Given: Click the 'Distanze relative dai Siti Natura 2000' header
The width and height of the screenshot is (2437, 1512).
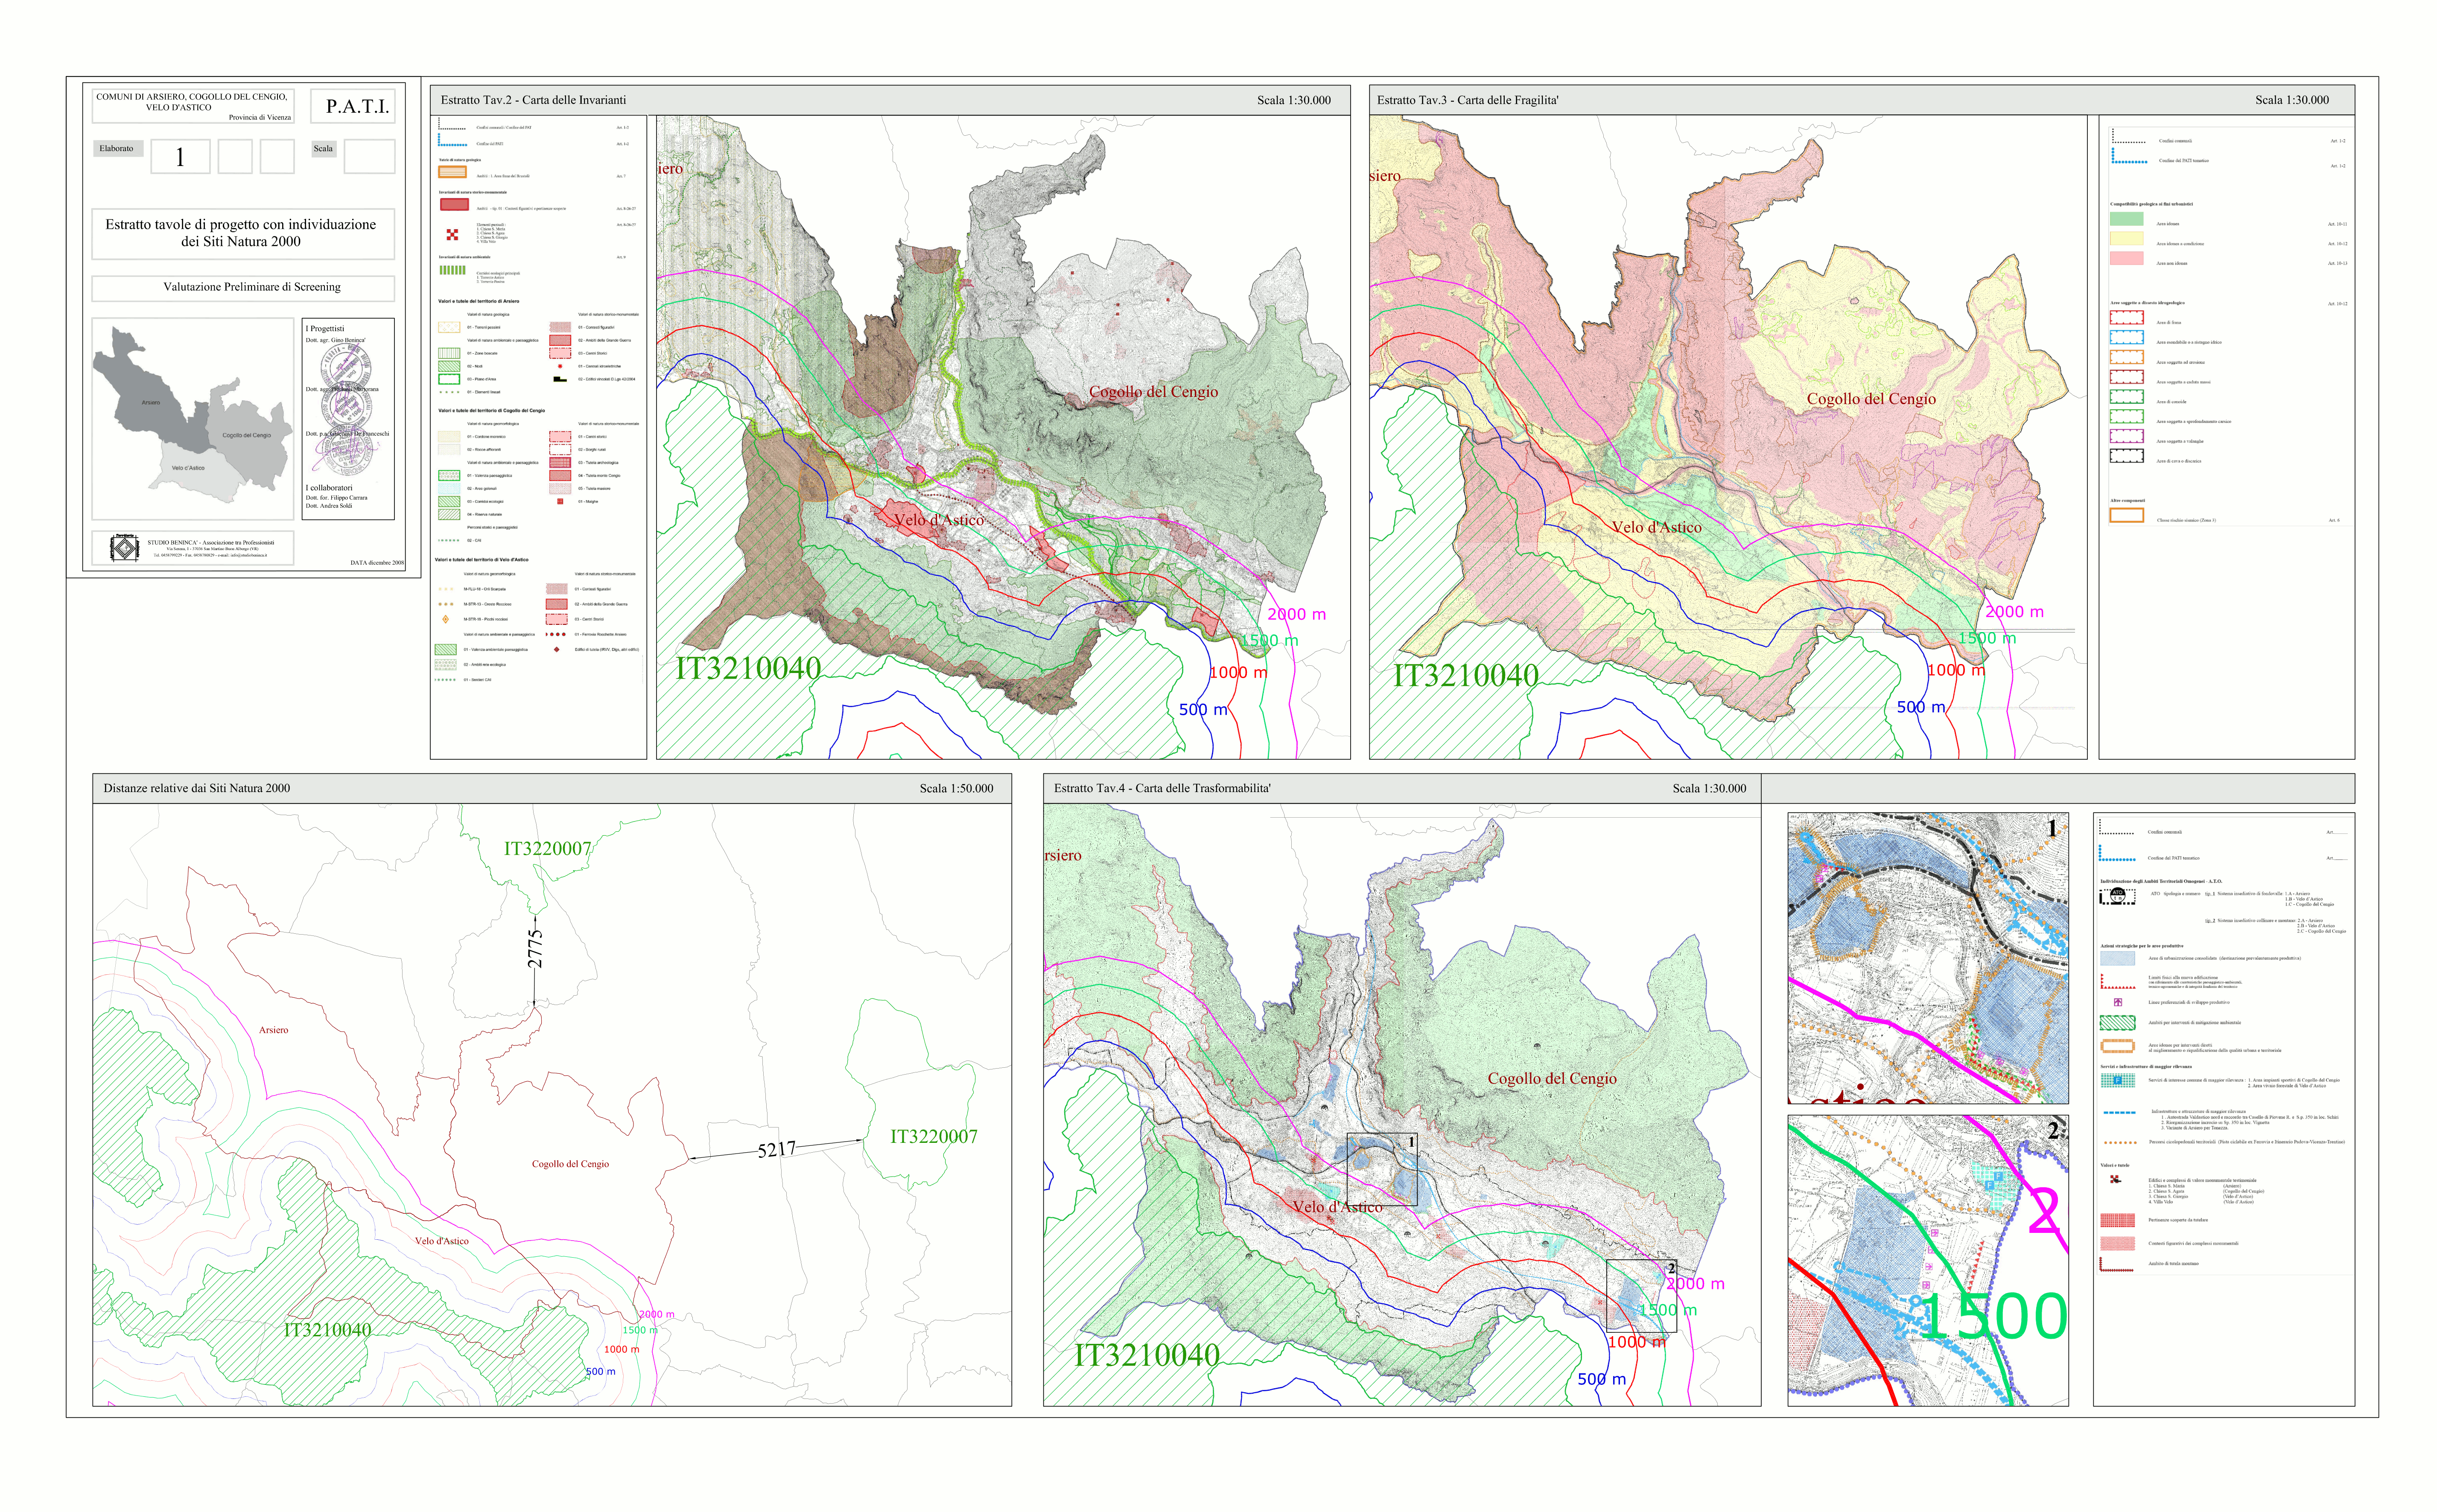Looking at the screenshot, I should coord(197,788).
